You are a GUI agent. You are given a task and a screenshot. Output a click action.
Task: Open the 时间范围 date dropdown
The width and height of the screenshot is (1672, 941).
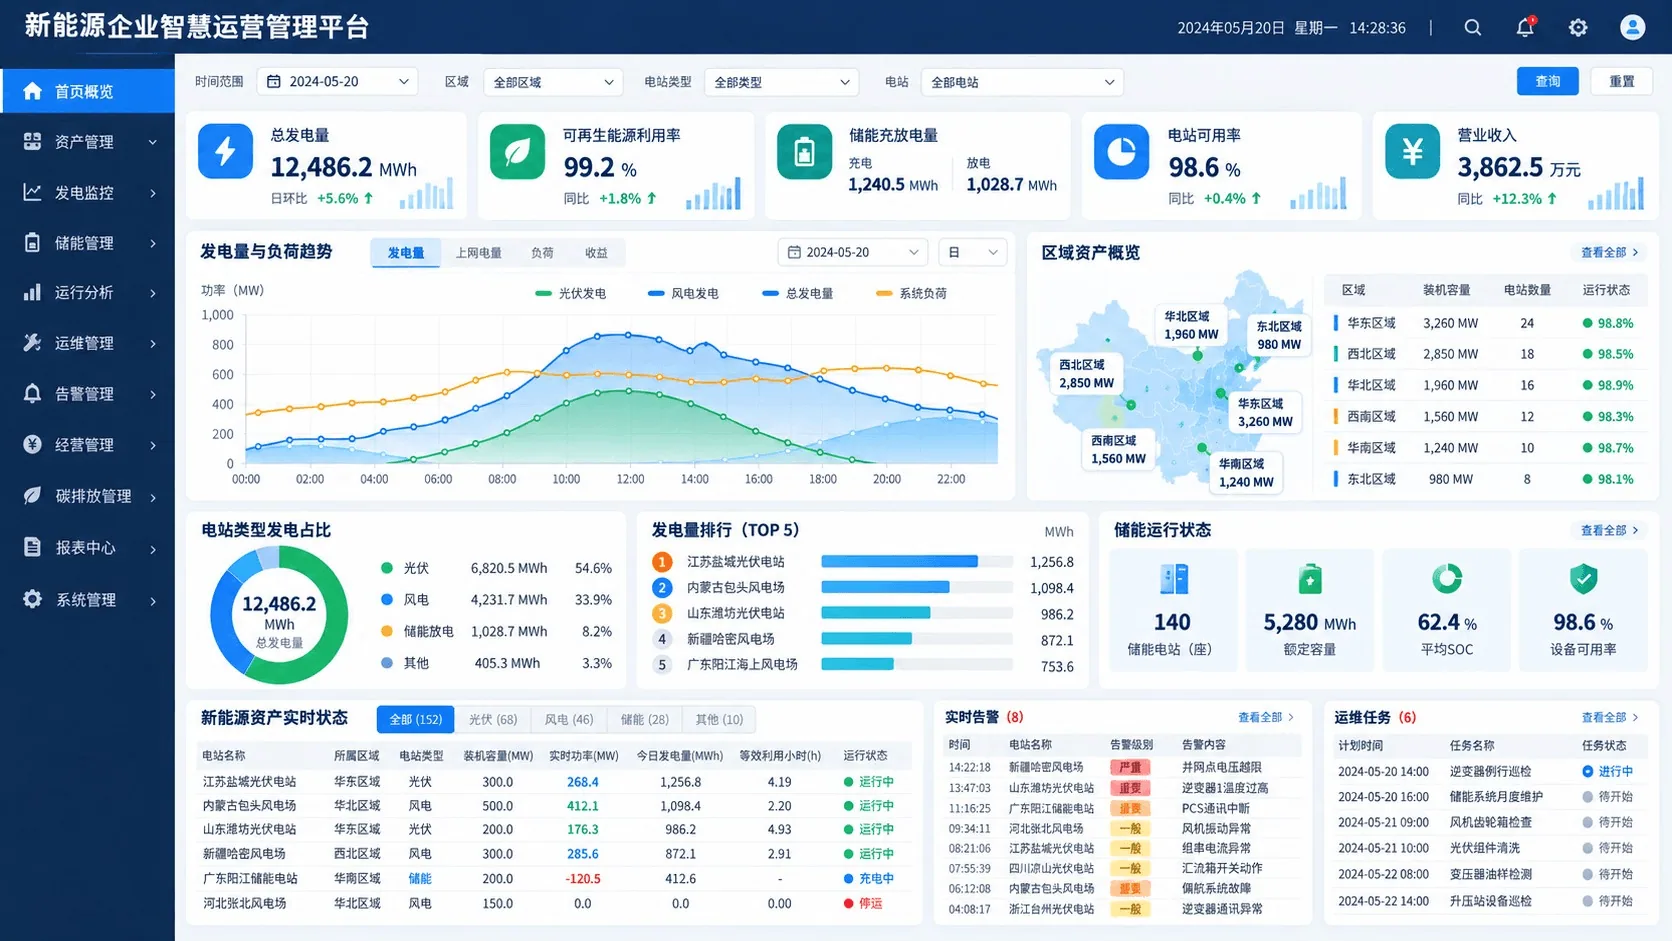337,82
